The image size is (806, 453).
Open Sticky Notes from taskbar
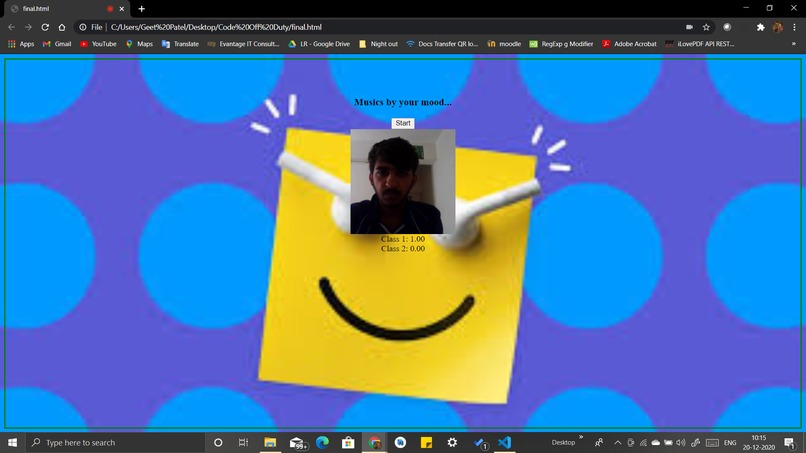pos(426,443)
